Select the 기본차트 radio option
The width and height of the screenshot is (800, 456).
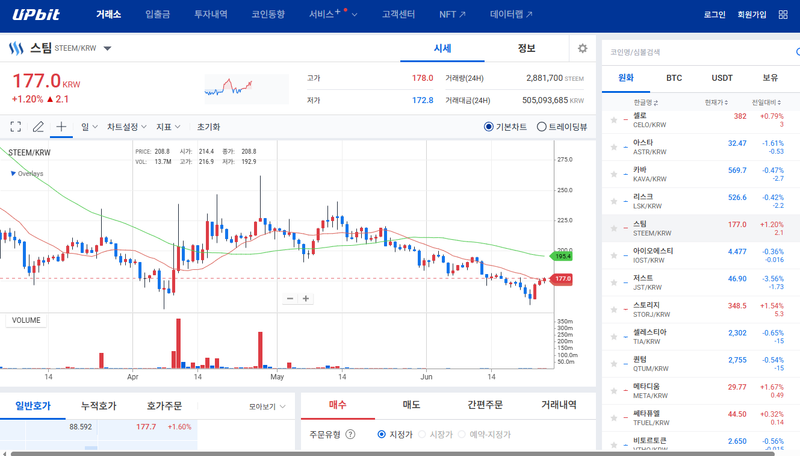point(489,126)
